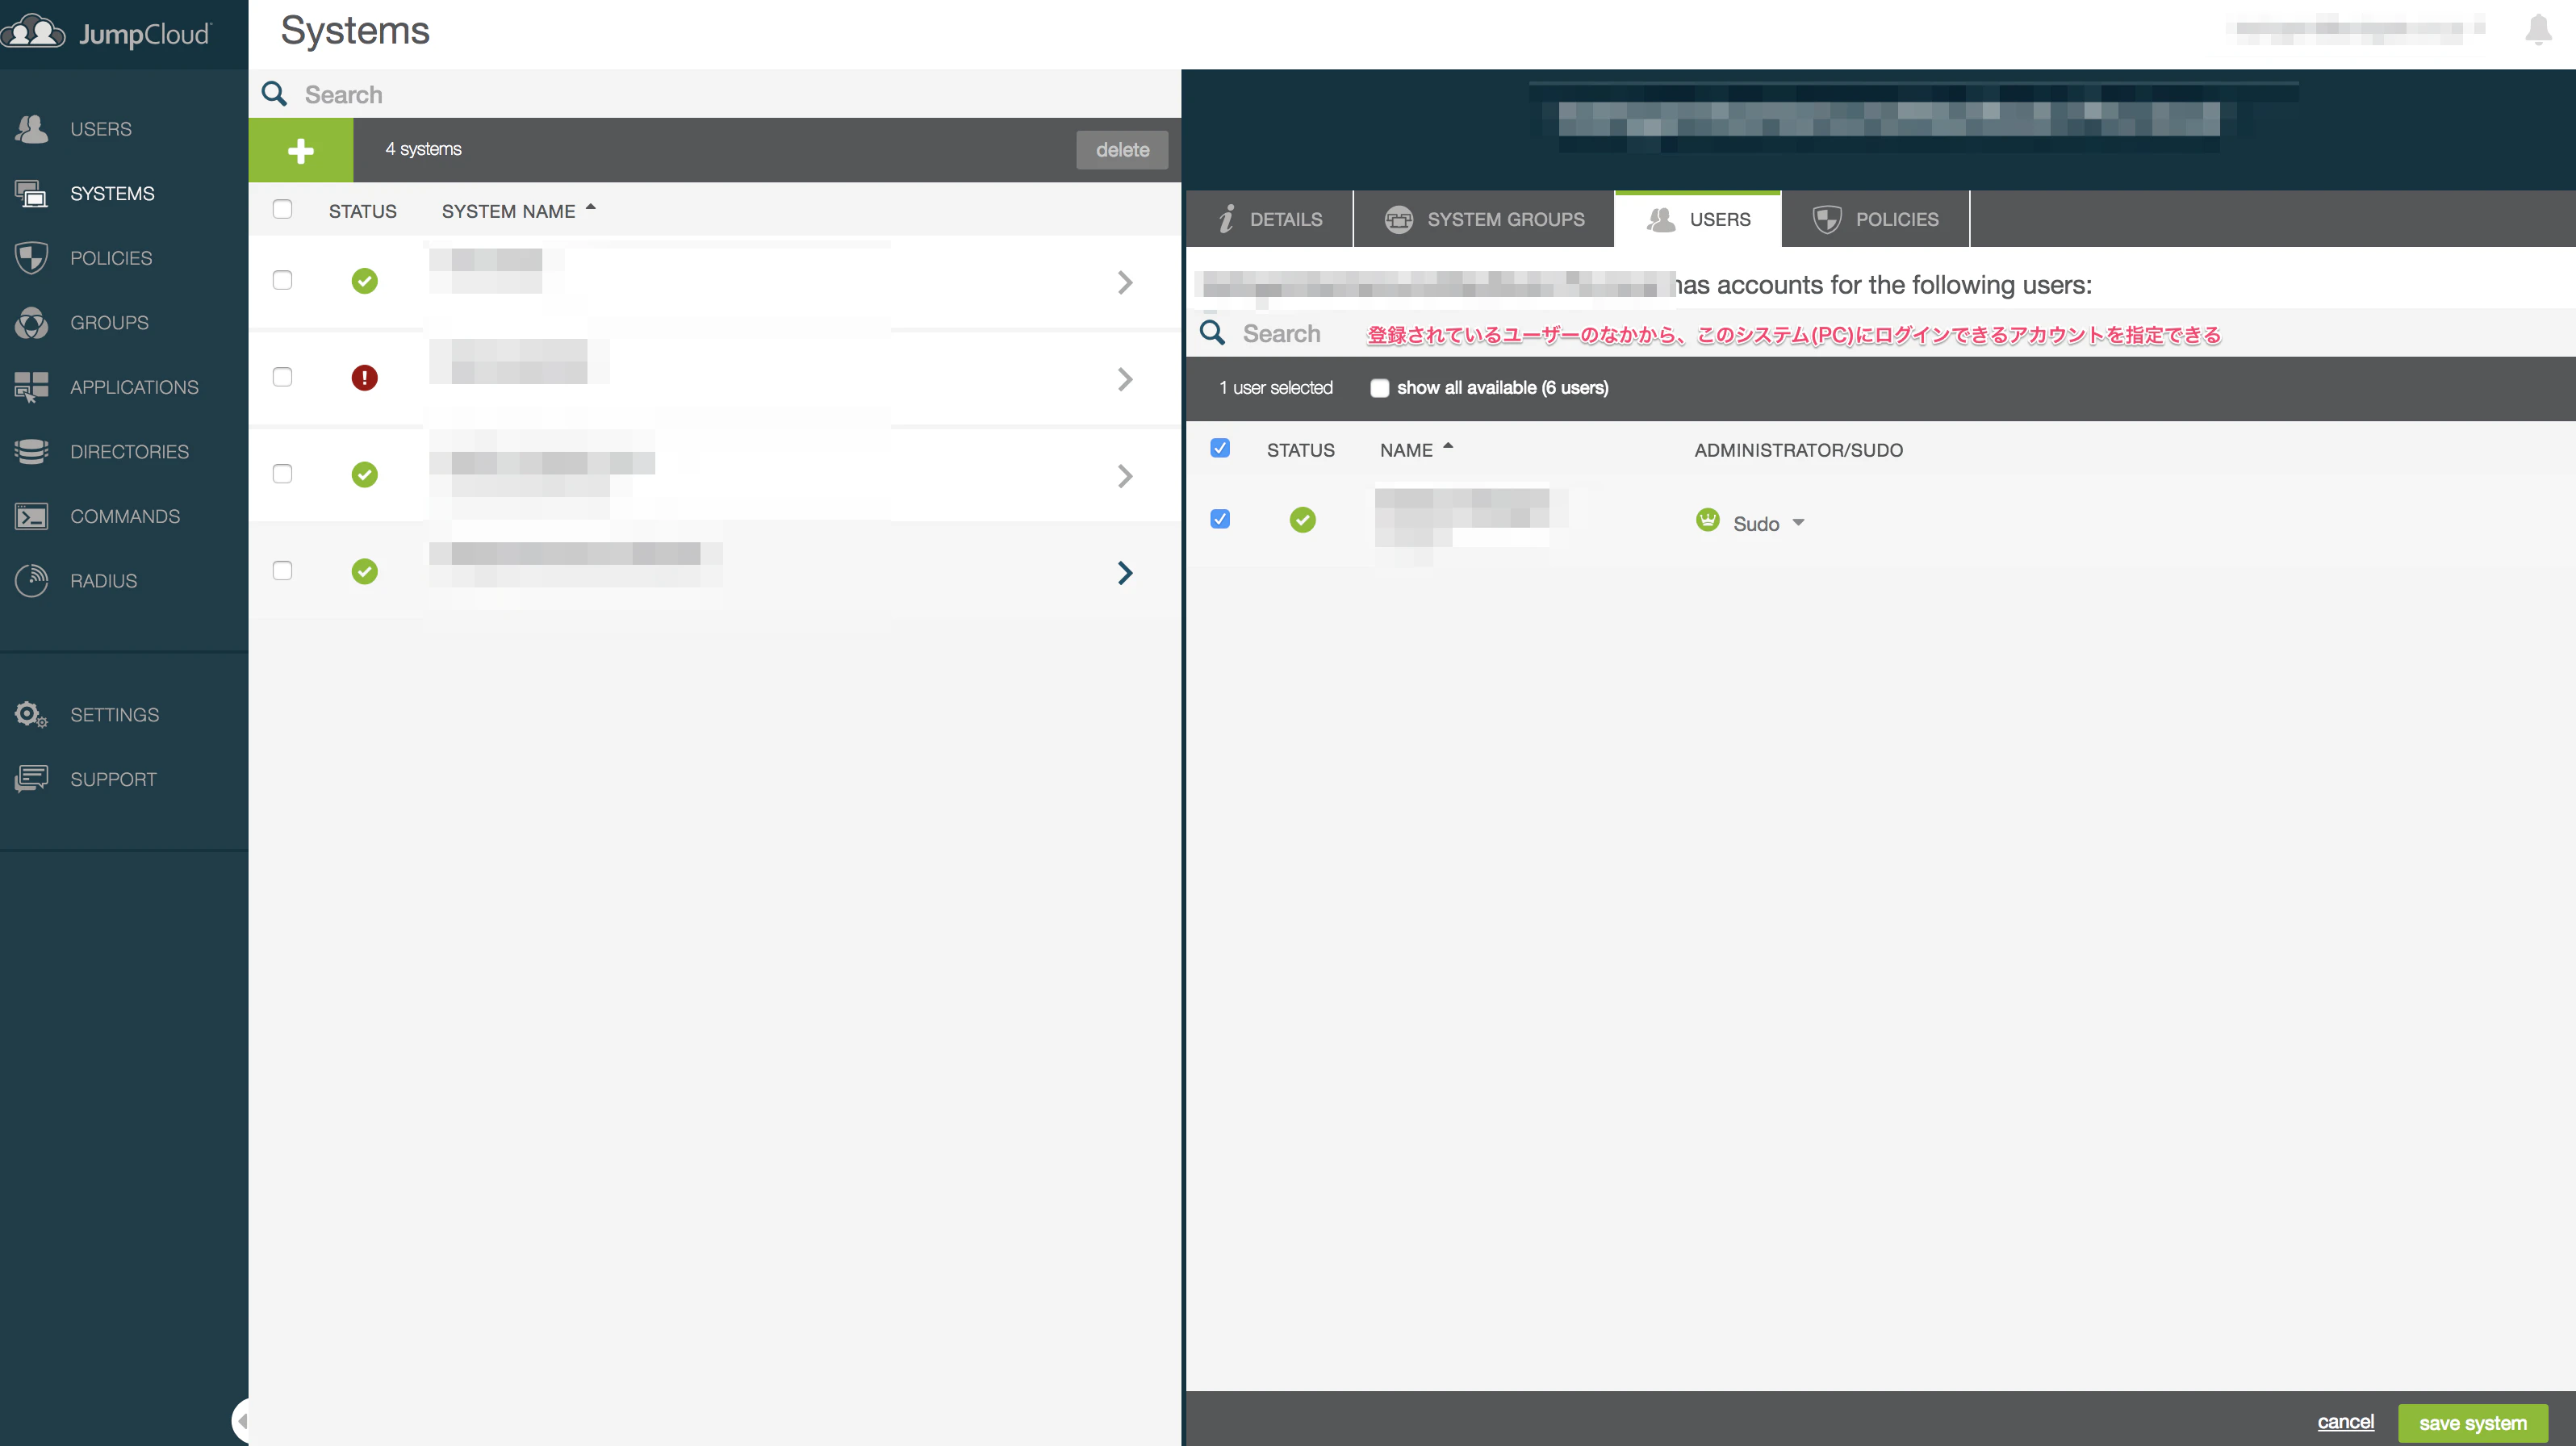This screenshot has width=2576, height=1446.
Task: Click the Support chat icon
Action: [31, 779]
